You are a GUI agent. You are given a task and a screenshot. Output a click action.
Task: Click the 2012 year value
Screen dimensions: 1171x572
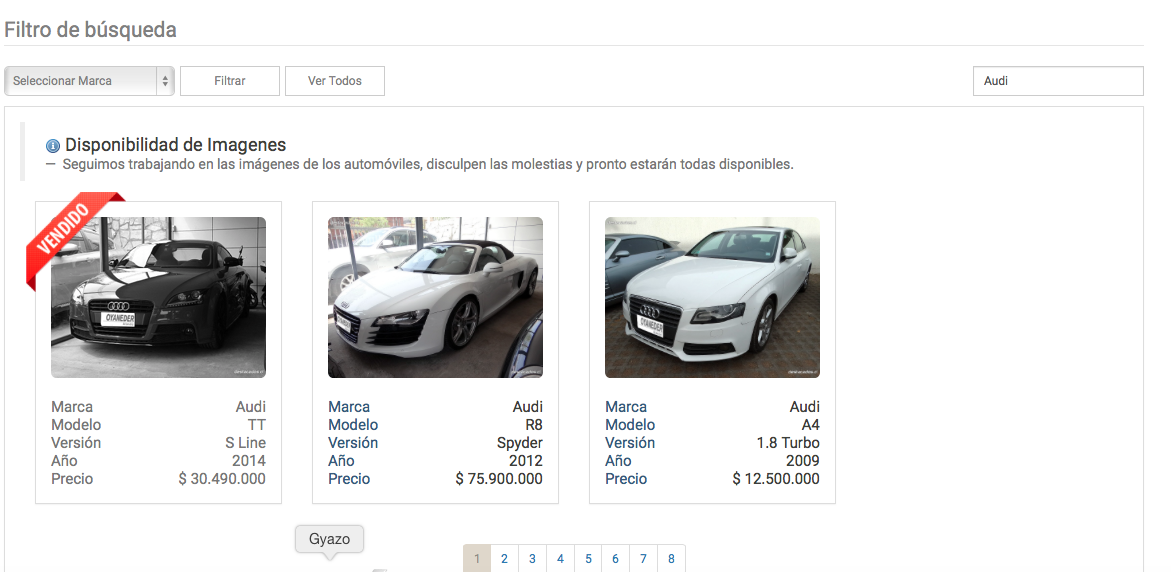click(x=526, y=461)
